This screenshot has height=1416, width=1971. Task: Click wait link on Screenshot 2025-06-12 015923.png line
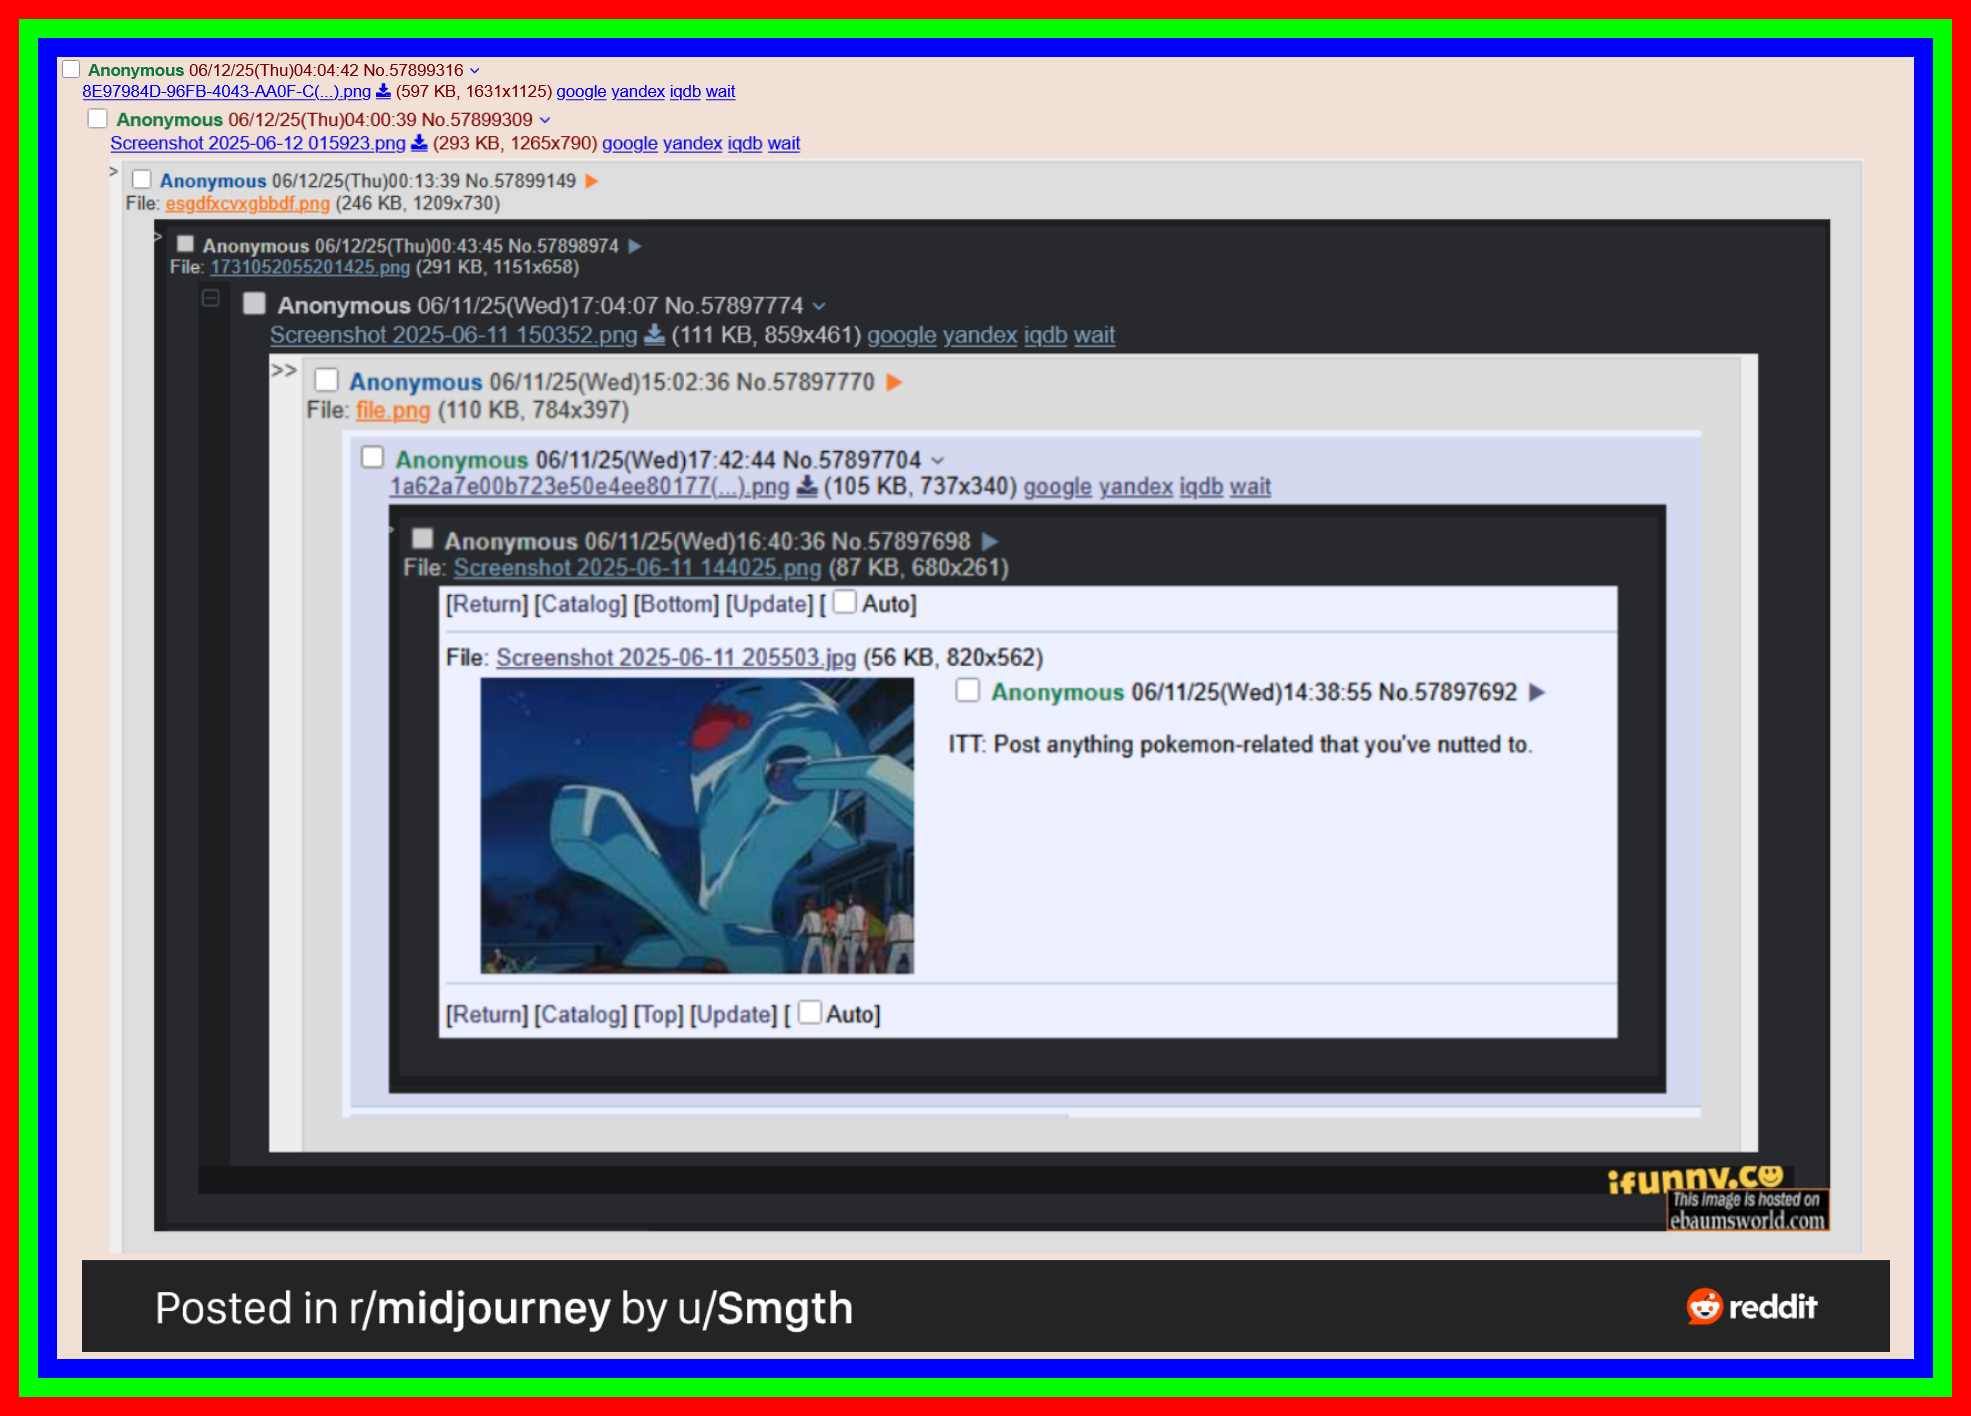(x=784, y=143)
